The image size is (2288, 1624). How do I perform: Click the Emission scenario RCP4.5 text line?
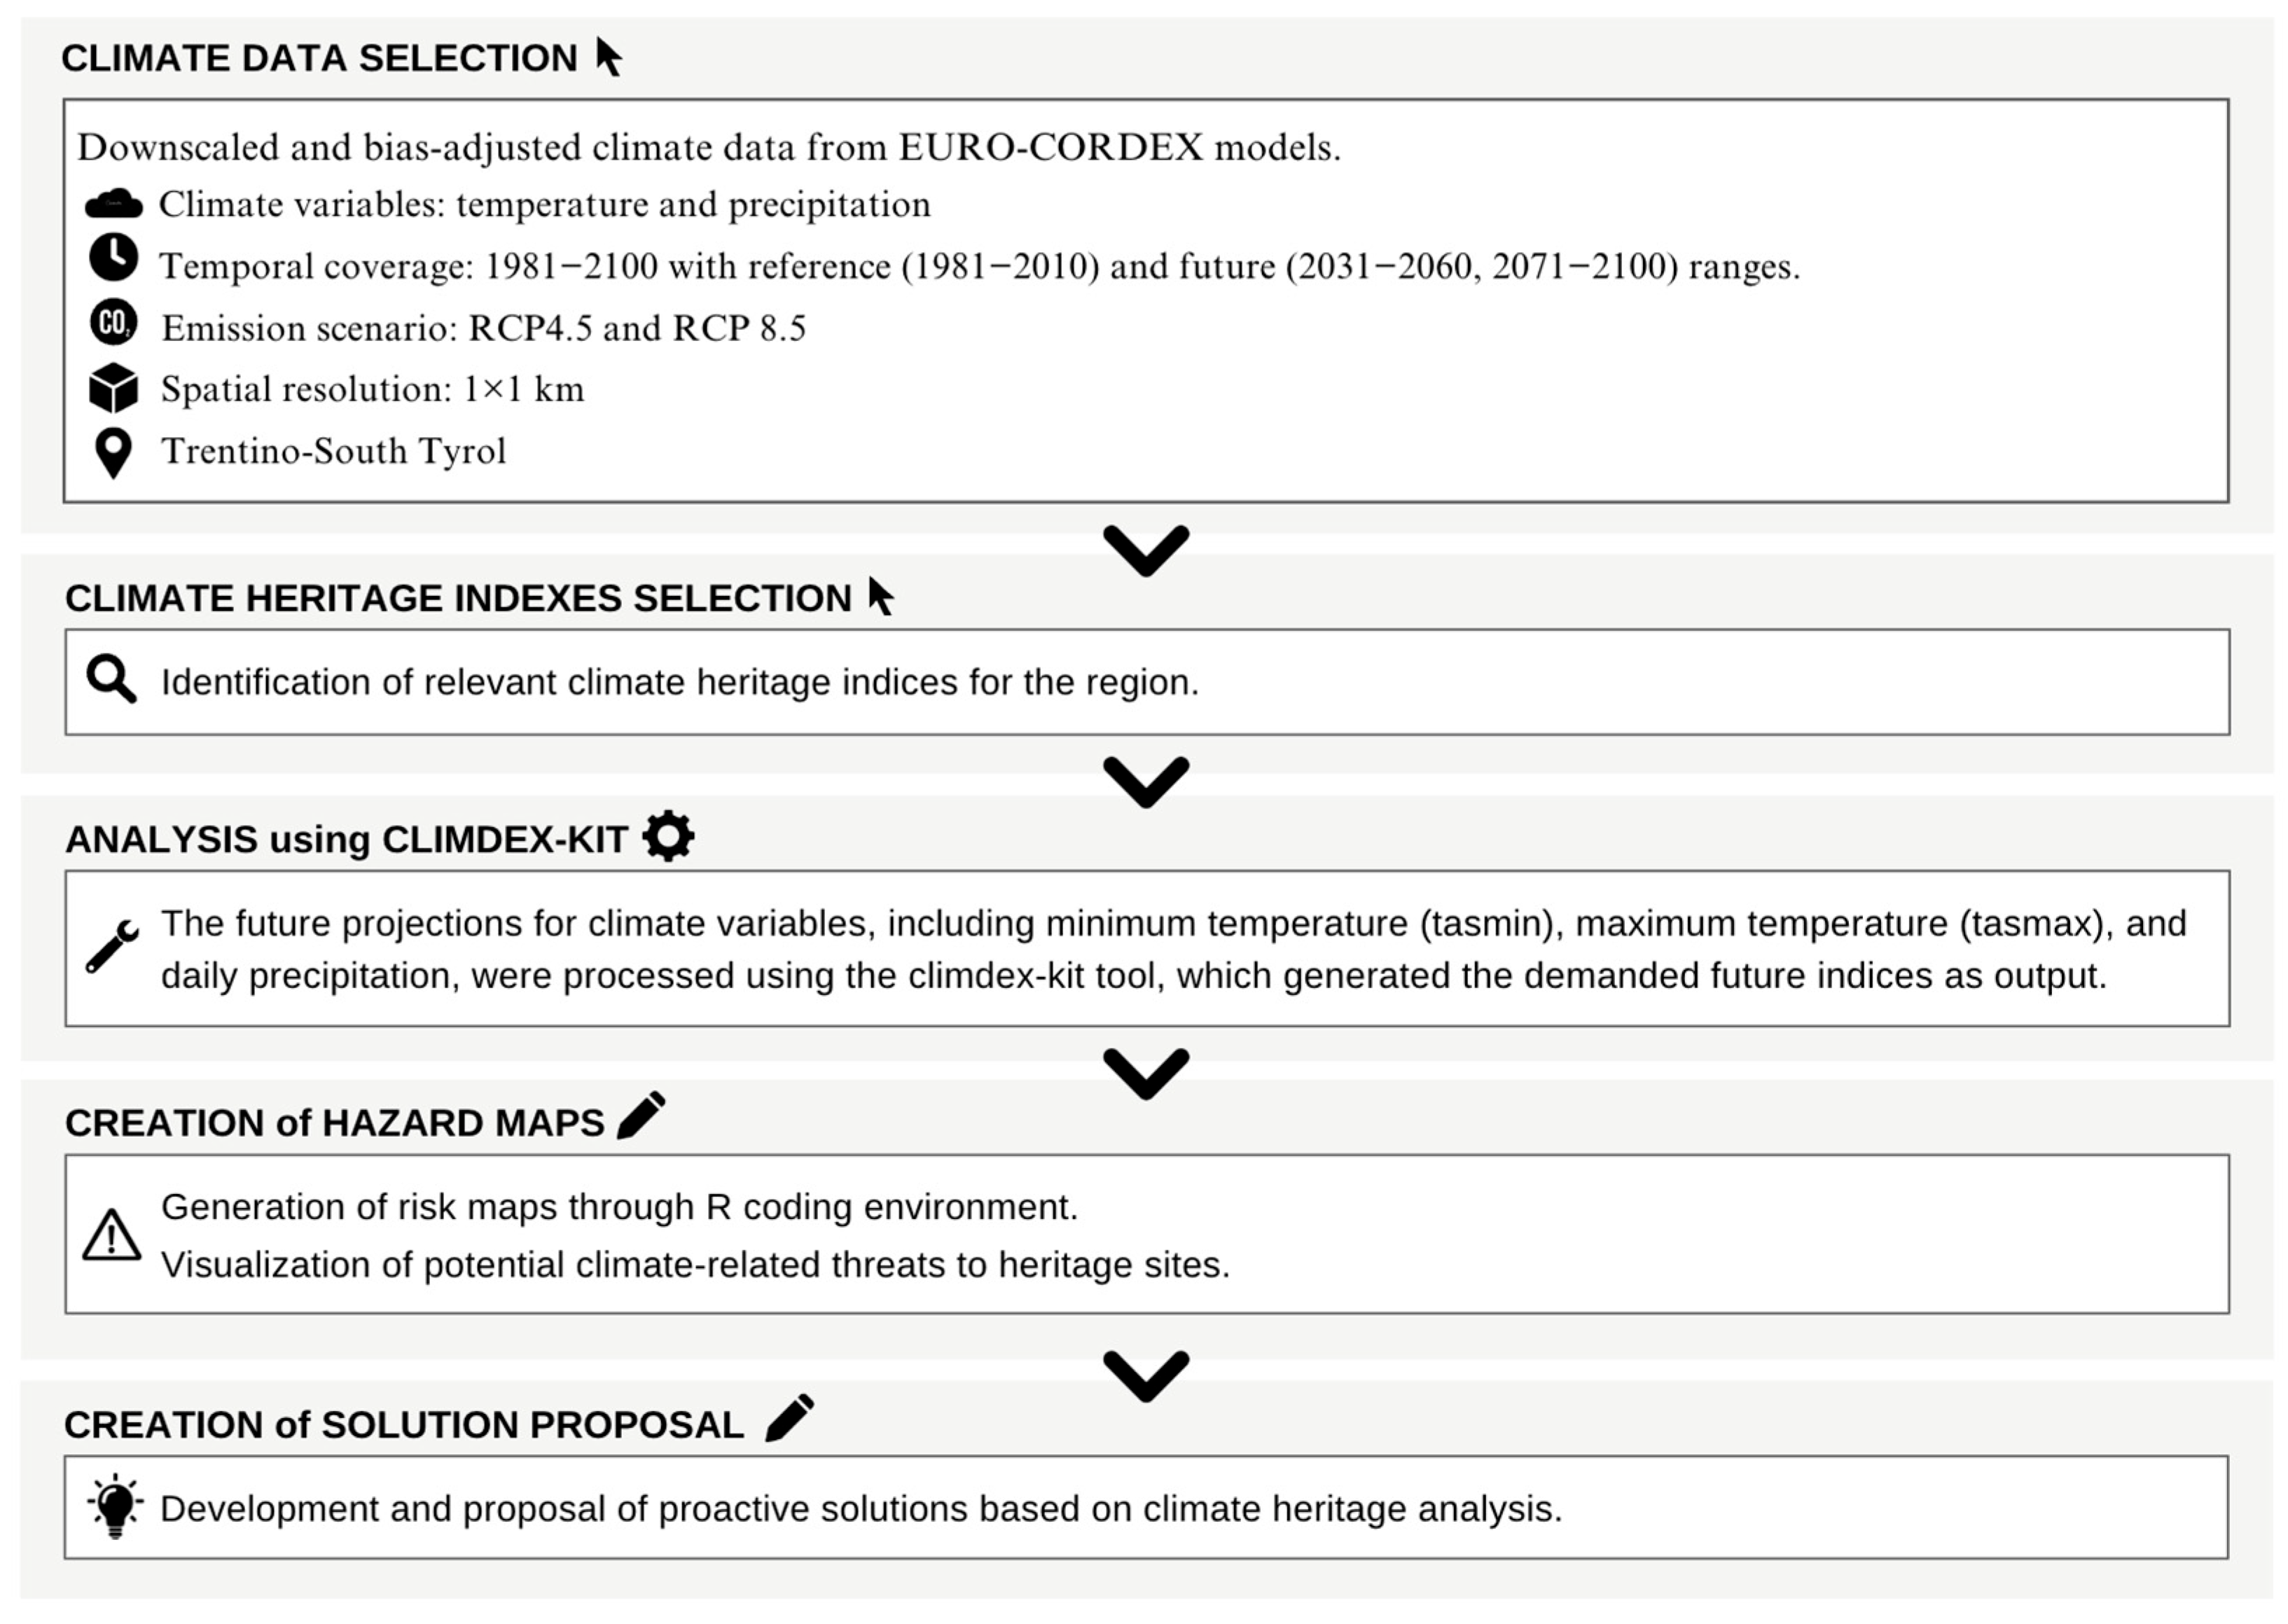tap(483, 328)
